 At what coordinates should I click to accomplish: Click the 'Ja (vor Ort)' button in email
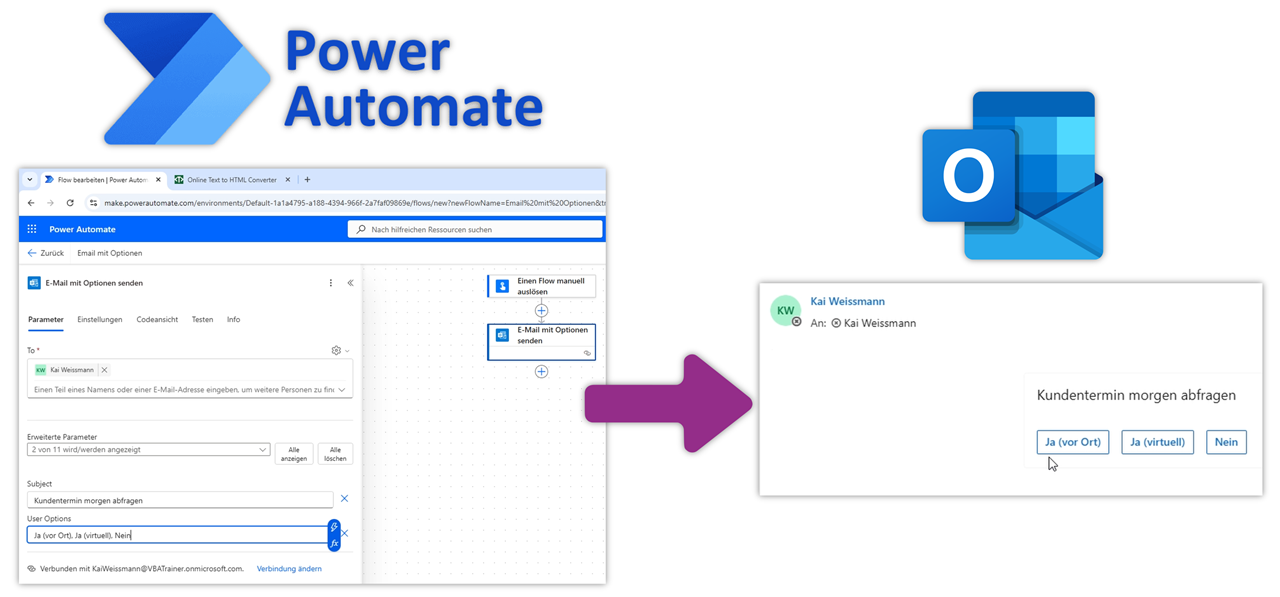coord(1072,442)
